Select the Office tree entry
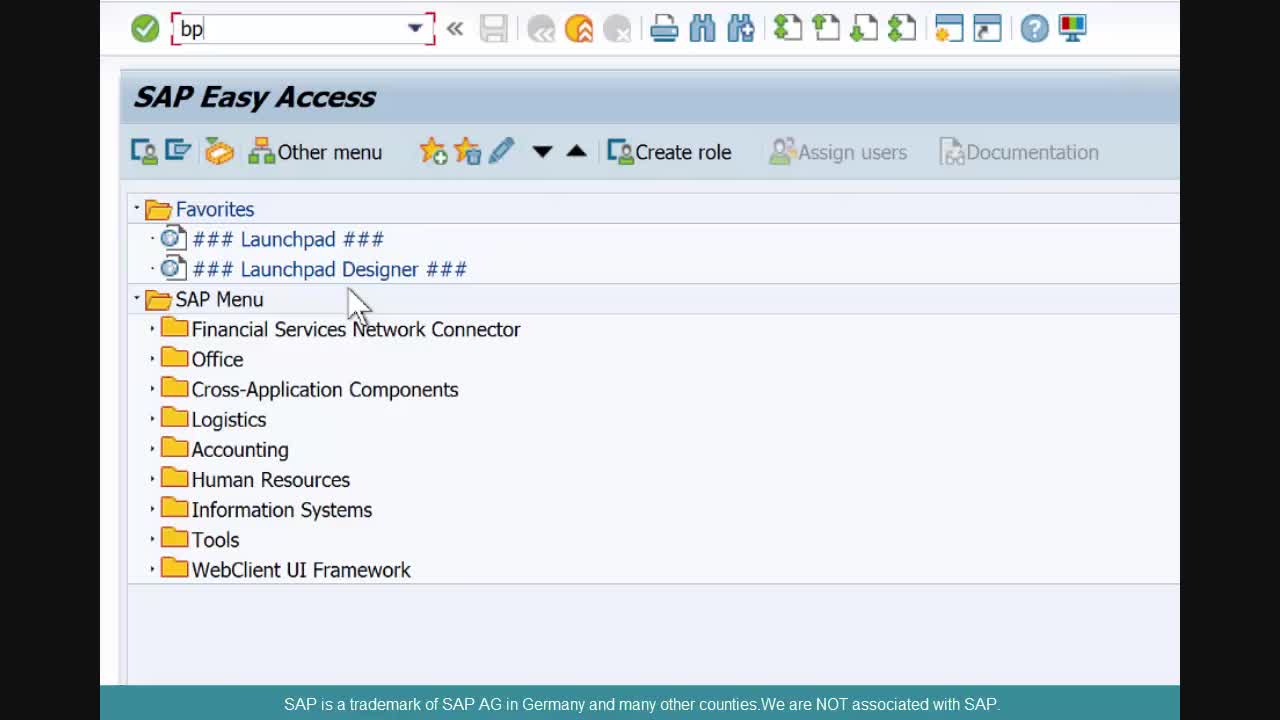Image resolution: width=1280 pixels, height=720 pixels. coord(217,360)
